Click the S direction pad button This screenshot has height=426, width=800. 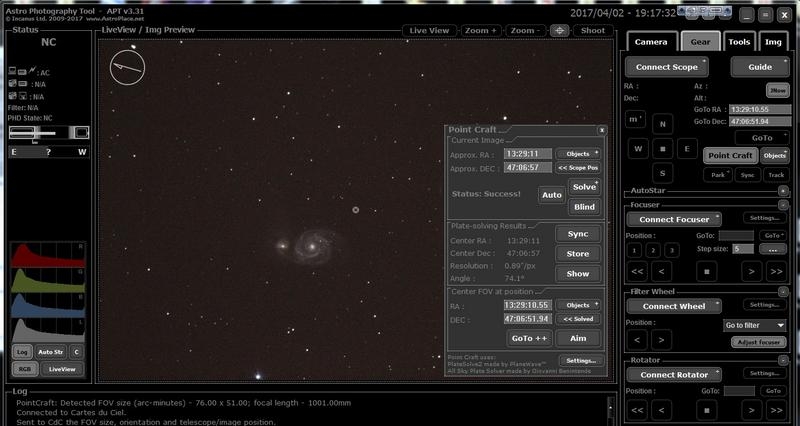coord(661,172)
